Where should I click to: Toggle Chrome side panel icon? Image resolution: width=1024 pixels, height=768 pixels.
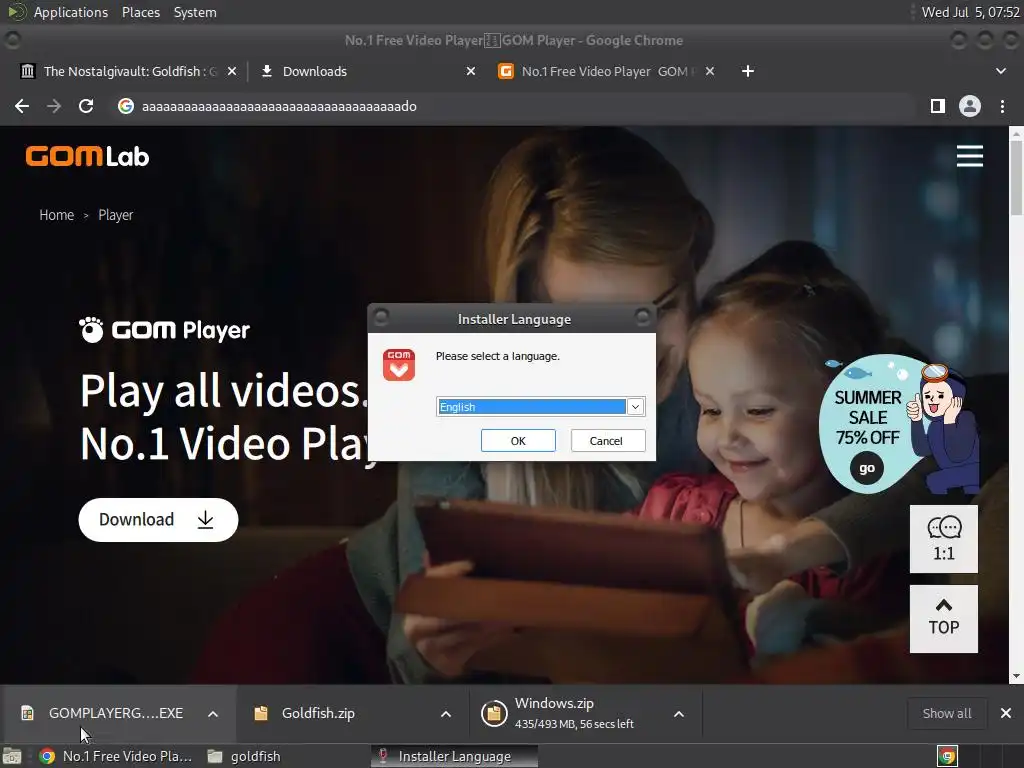938,106
